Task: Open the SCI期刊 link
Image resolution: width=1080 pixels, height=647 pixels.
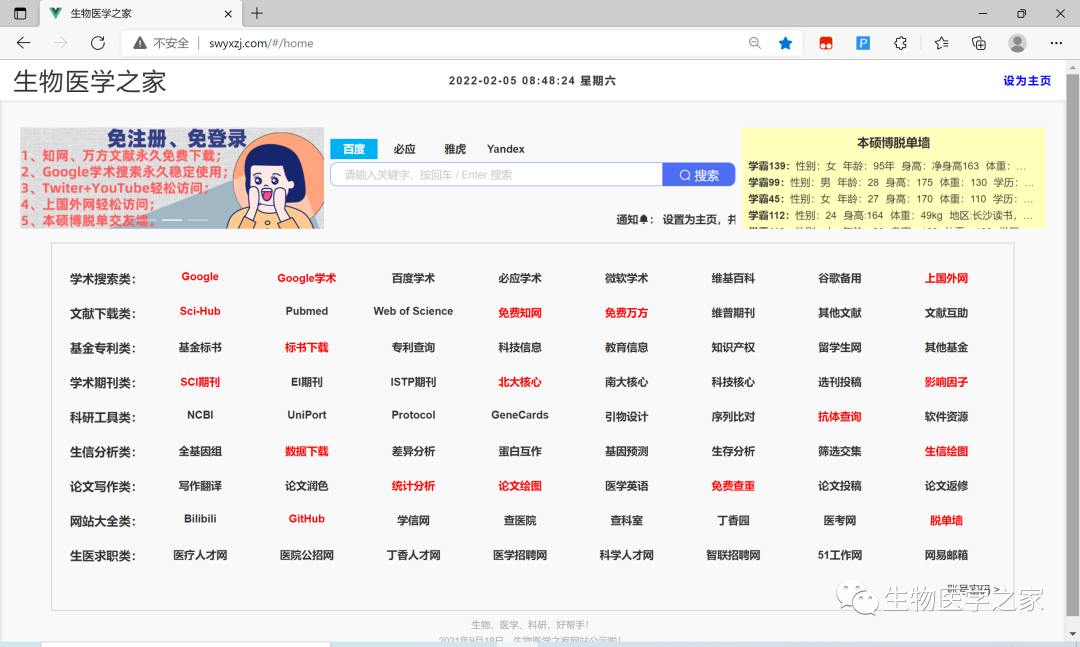Action: 200,382
